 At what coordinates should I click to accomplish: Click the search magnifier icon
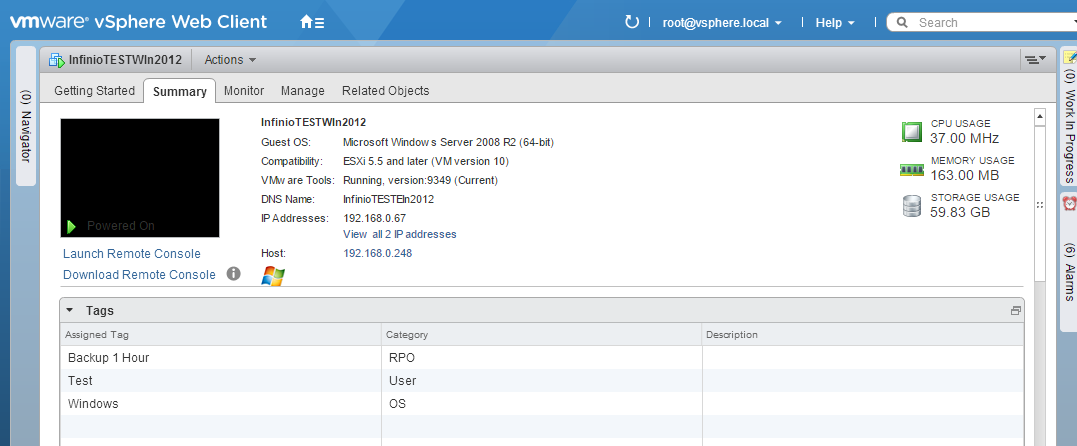[x=902, y=23]
